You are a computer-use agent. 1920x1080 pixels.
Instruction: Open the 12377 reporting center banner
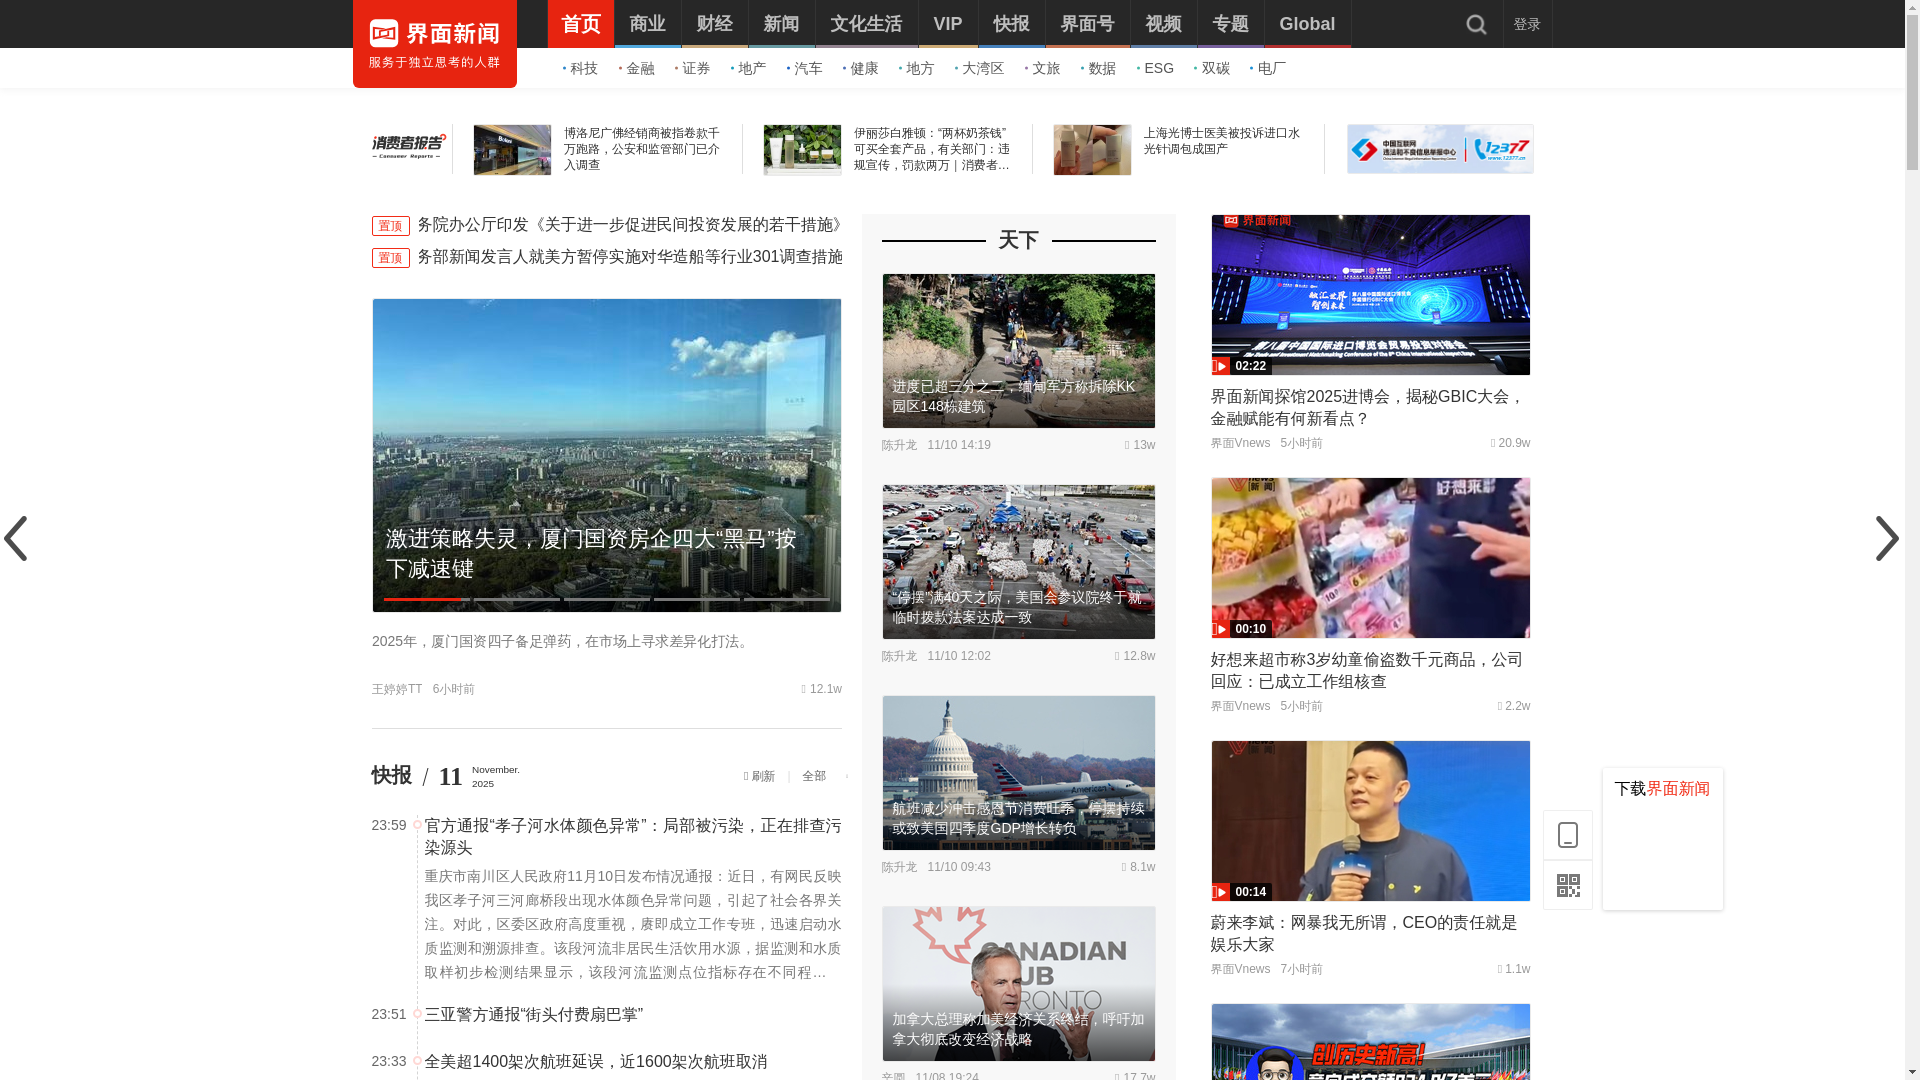[1440, 149]
